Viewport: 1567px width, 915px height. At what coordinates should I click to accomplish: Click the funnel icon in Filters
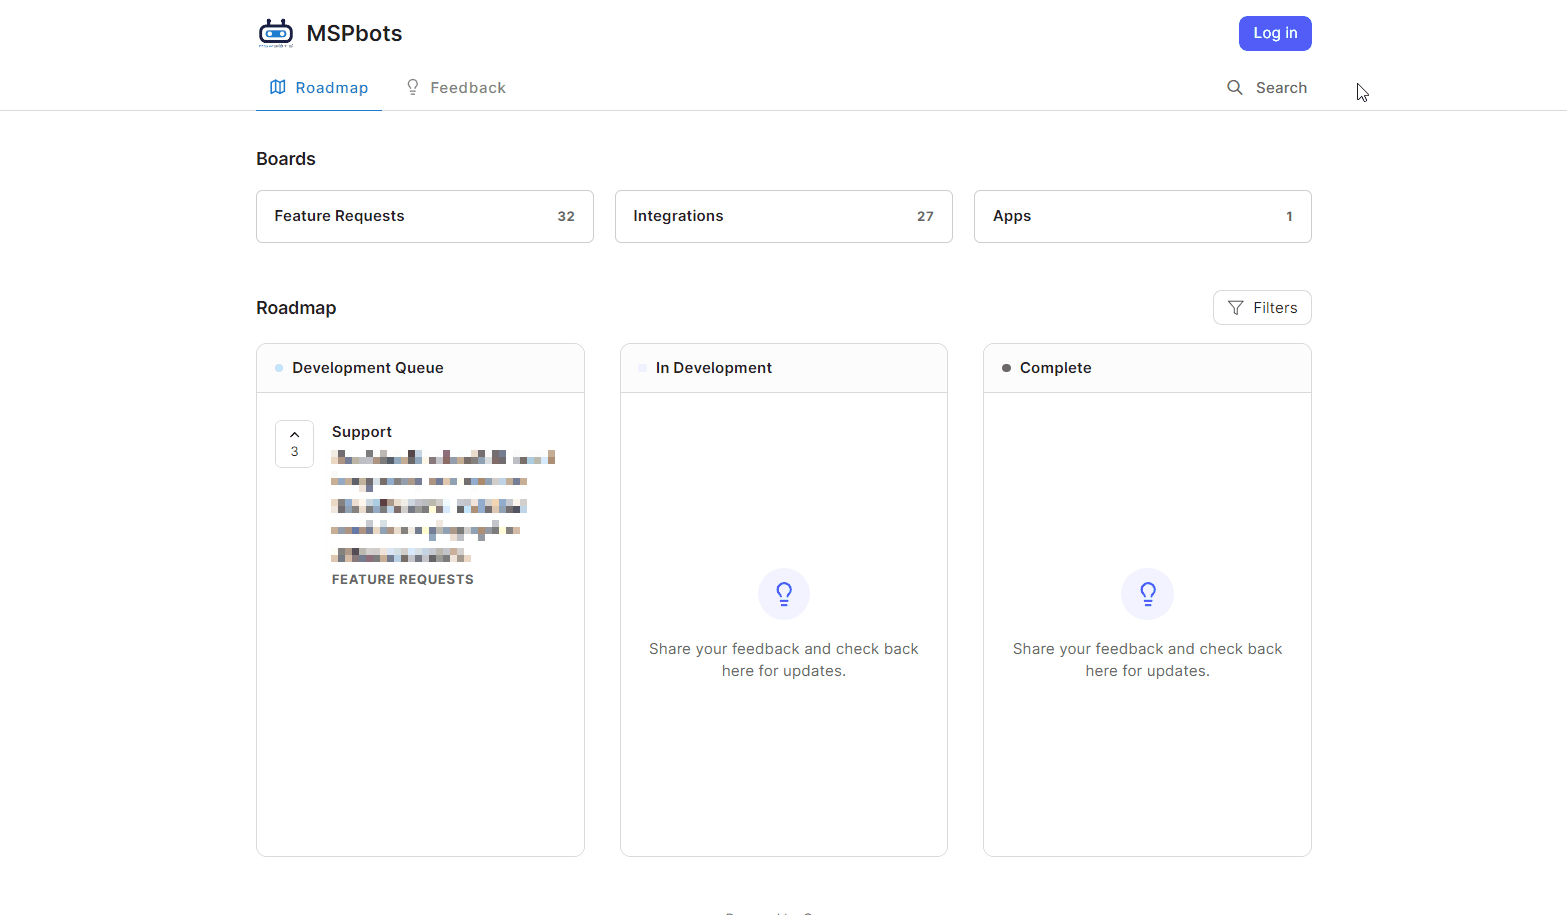coord(1236,308)
